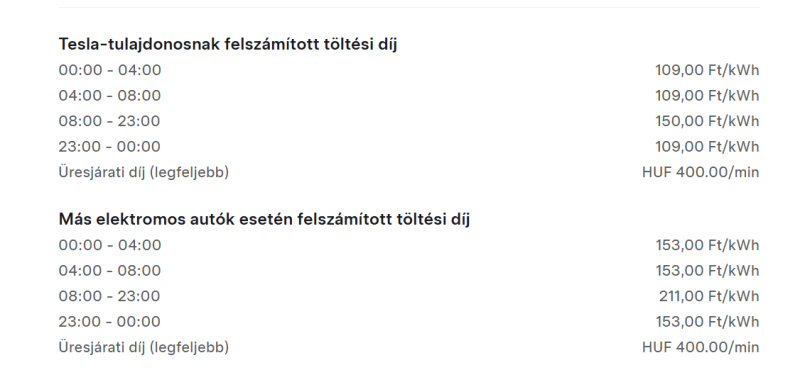Select the Tesla 08:00 - 23:00 time slot
This screenshot has height=382, width=800.
click(x=109, y=121)
